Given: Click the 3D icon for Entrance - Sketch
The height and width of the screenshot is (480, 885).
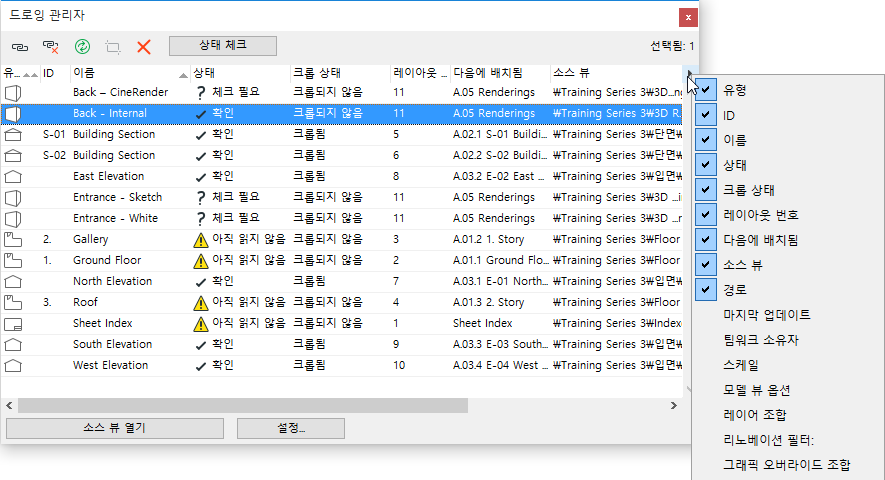Looking at the screenshot, I should coord(13,198).
